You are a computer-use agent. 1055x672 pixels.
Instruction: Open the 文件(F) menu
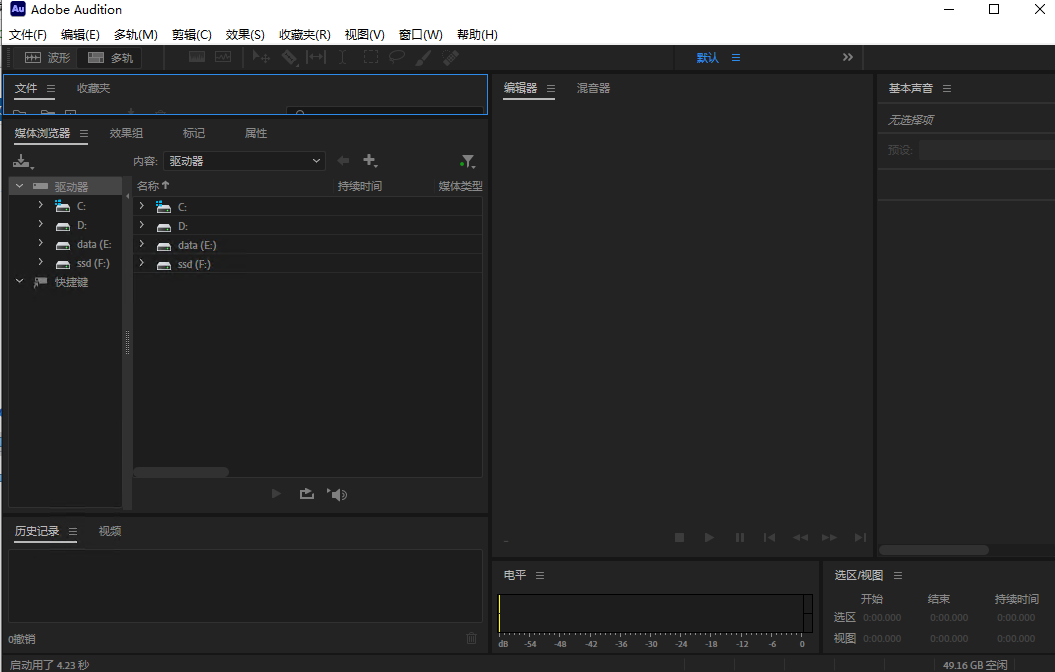tap(28, 34)
